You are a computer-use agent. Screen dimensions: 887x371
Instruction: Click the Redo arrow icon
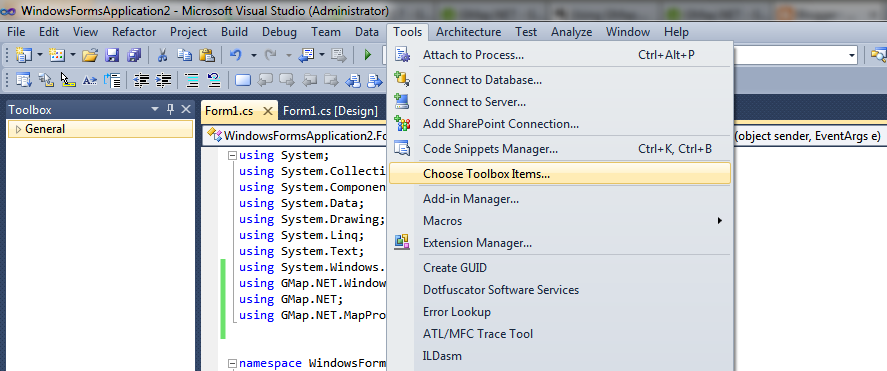pyautogui.click(x=270, y=55)
